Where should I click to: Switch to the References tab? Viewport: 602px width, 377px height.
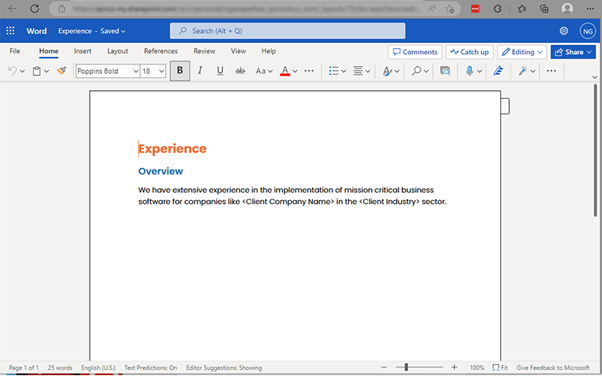[x=160, y=51]
